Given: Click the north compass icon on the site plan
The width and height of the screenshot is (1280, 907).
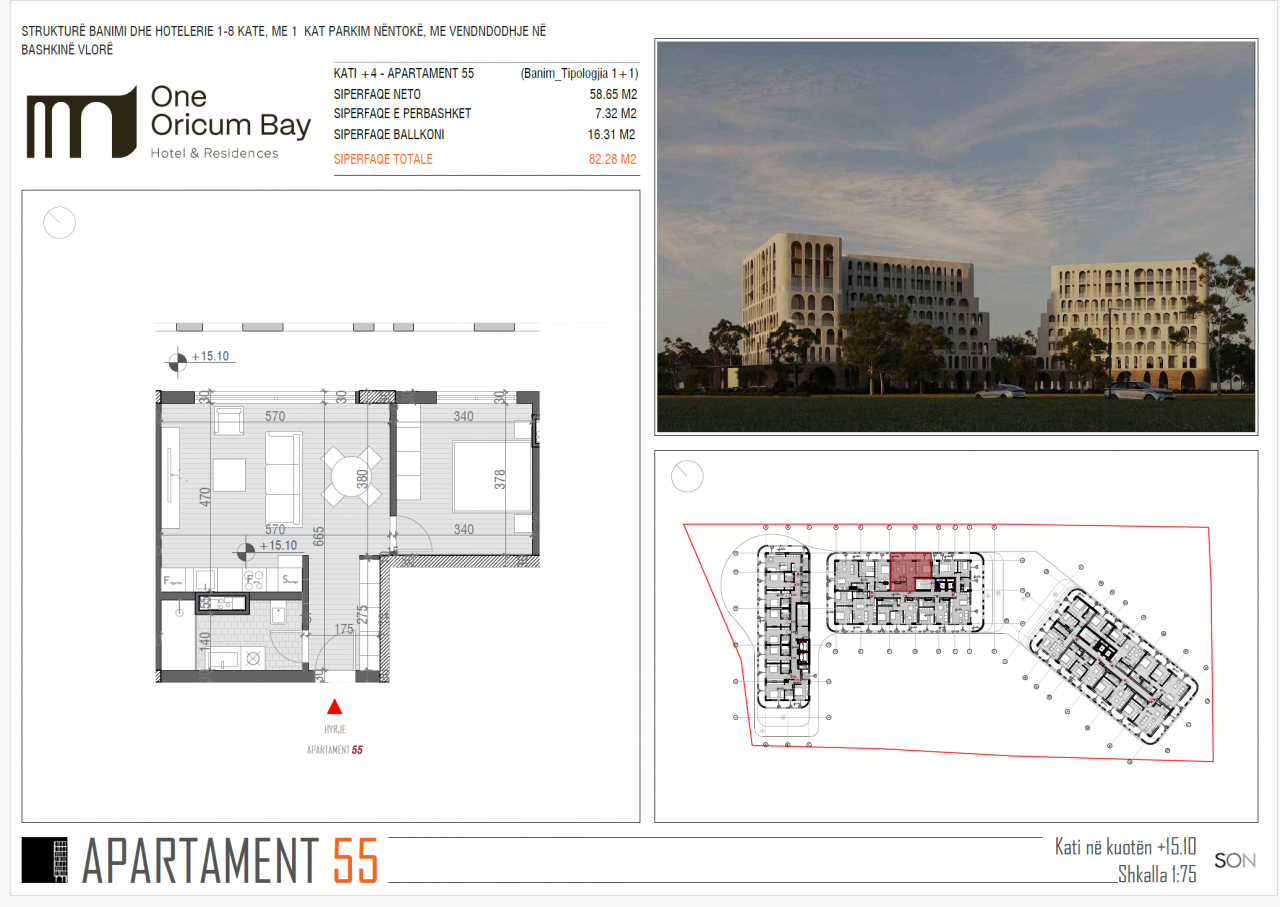Looking at the screenshot, I should (687, 476).
